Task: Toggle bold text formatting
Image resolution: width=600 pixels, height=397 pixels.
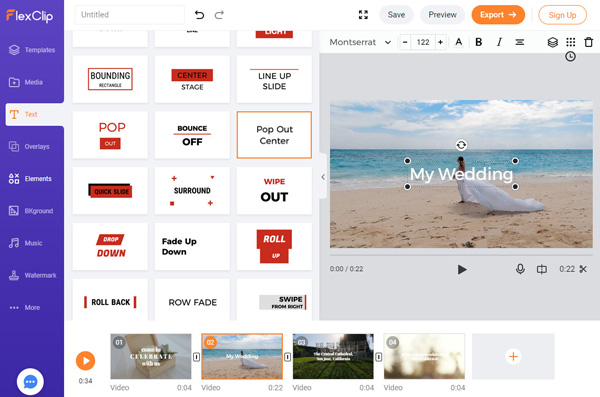Action: 478,42
